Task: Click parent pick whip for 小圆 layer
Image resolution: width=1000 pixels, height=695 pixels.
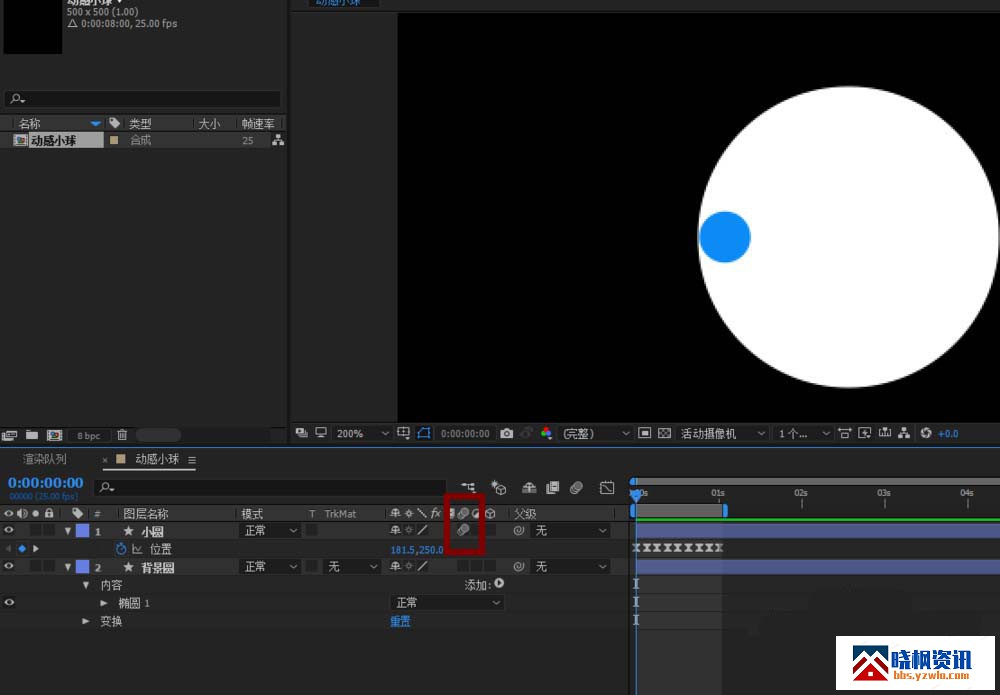Action: click(x=518, y=530)
